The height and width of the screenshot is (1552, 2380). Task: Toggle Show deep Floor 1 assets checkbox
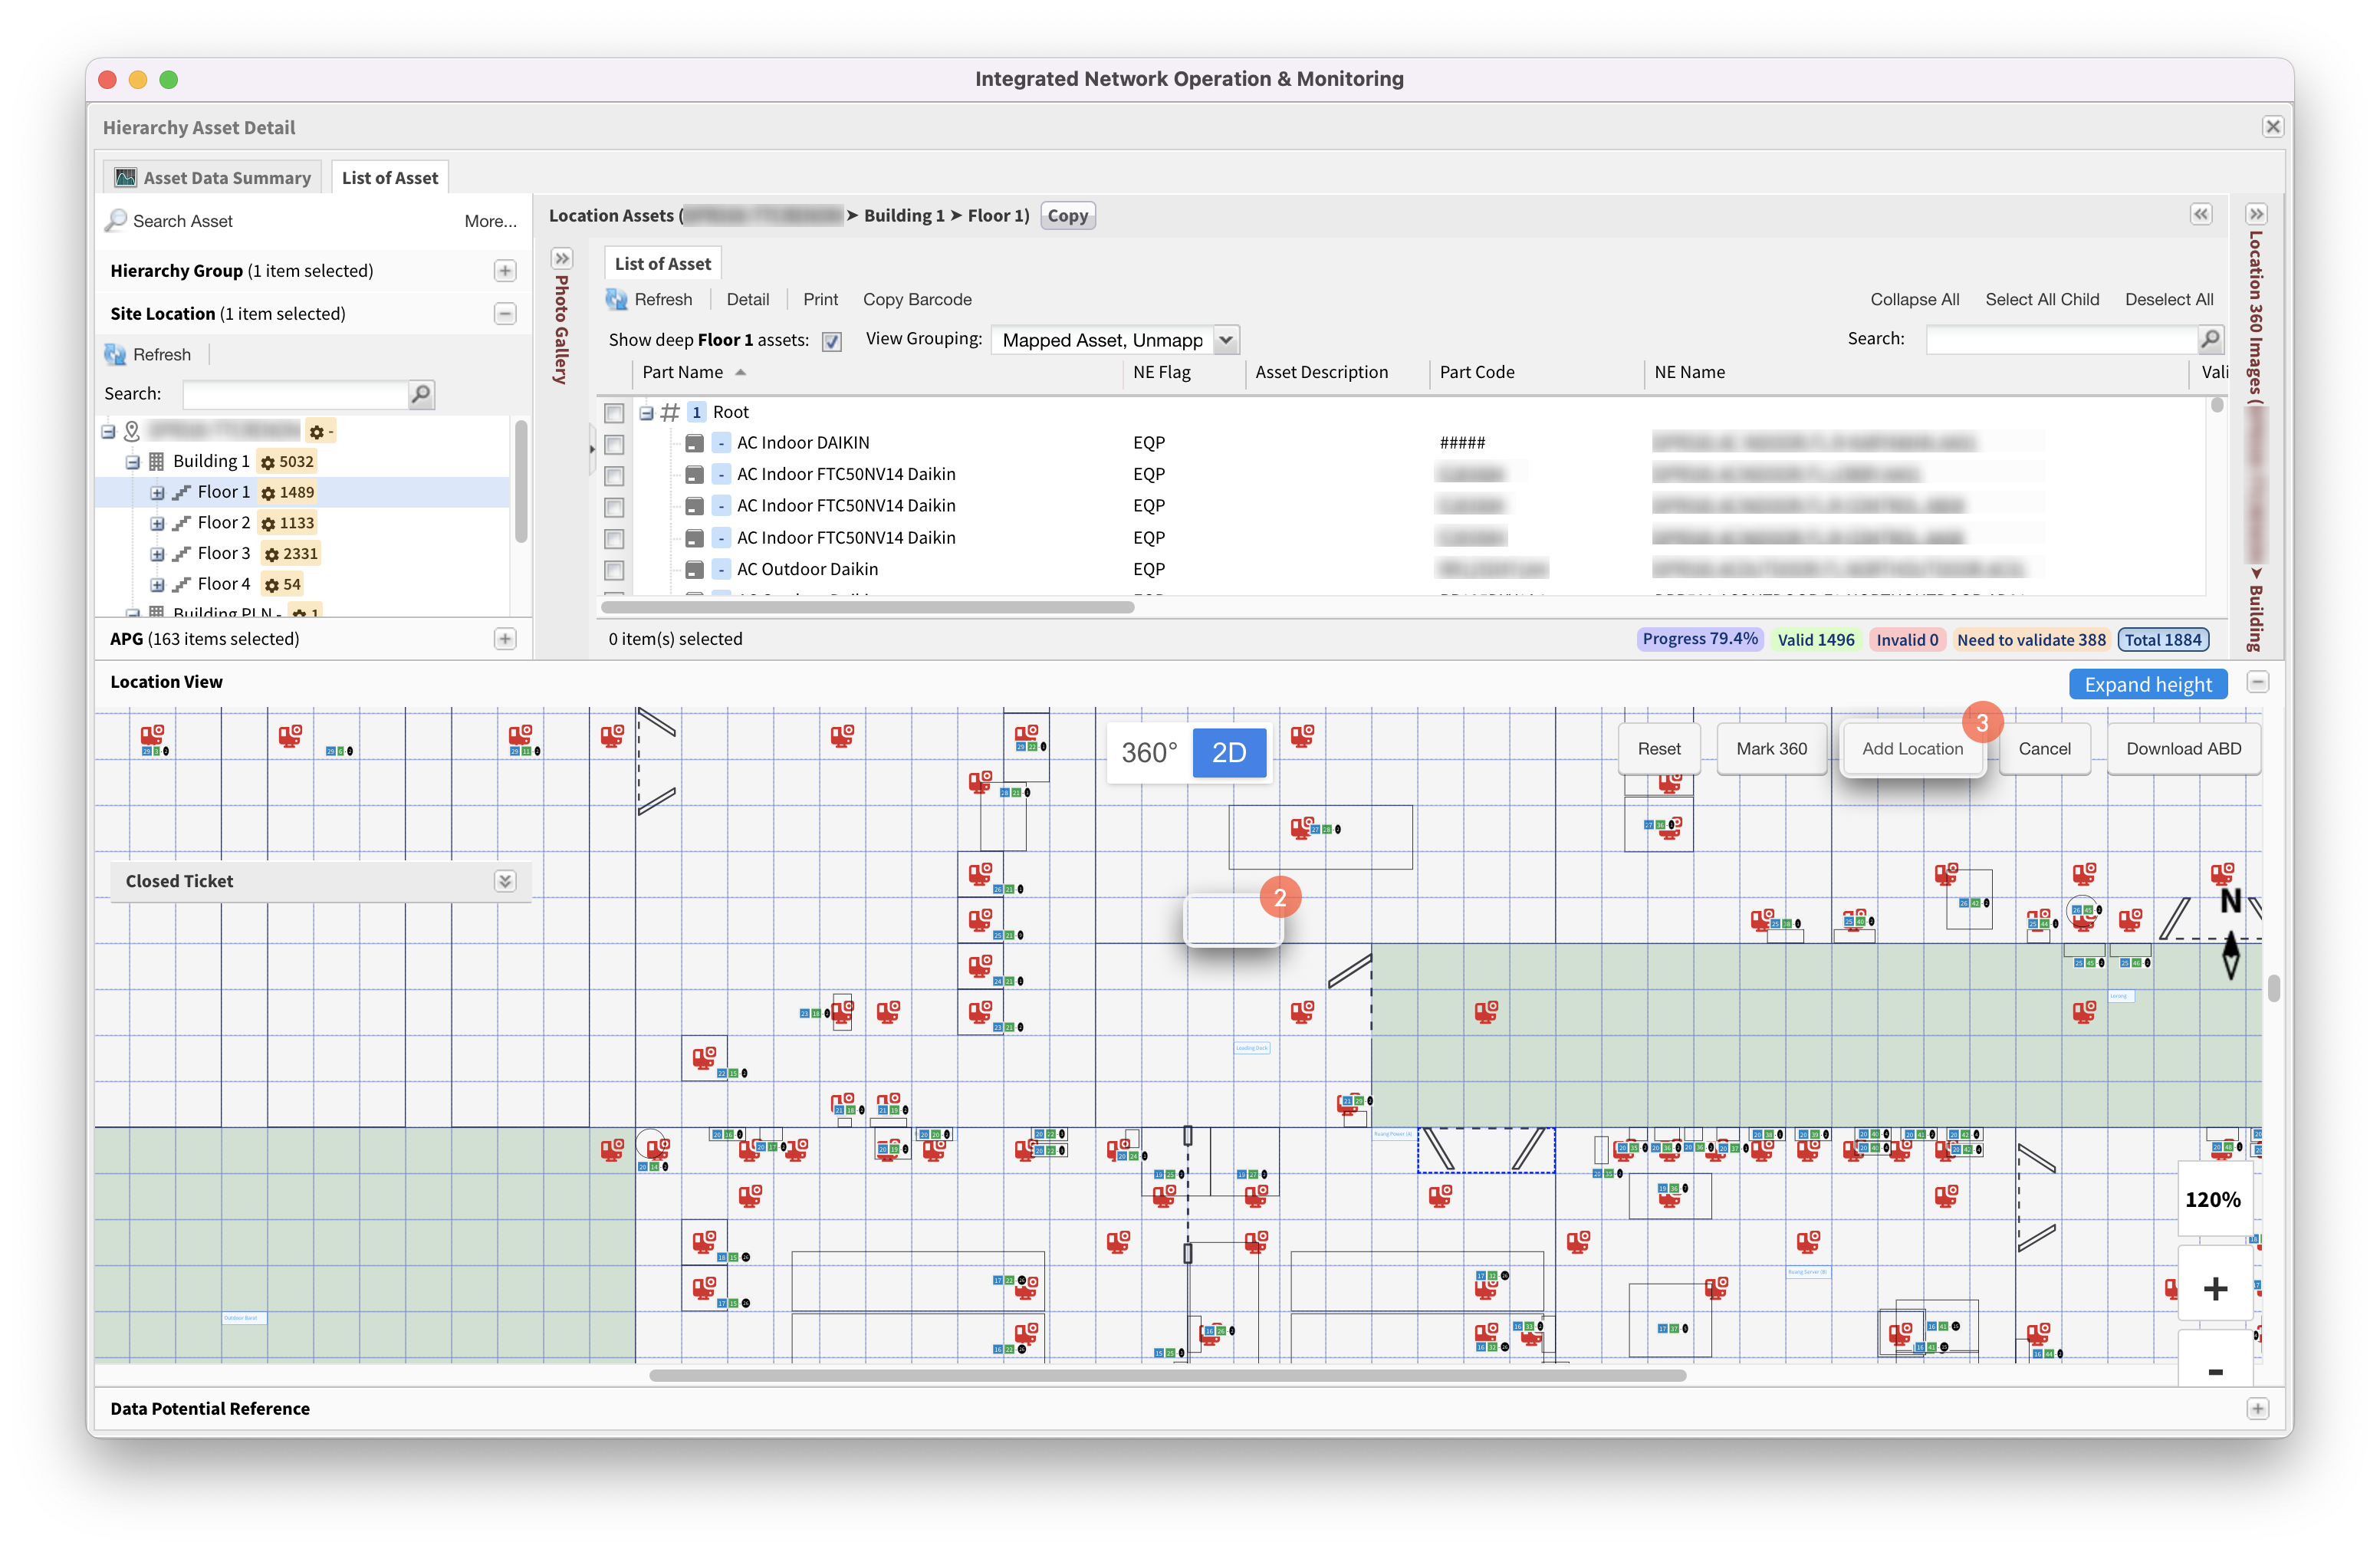pos(831,341)
